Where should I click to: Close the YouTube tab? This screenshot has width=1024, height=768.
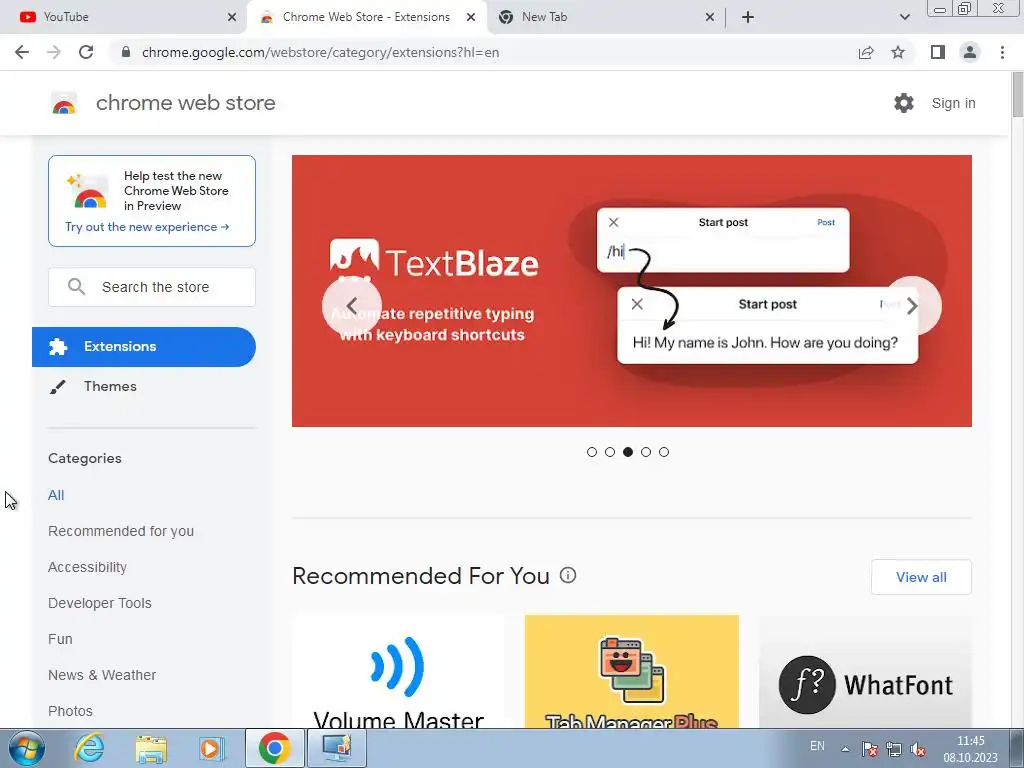pyautogui.click(x=232, y=17)
